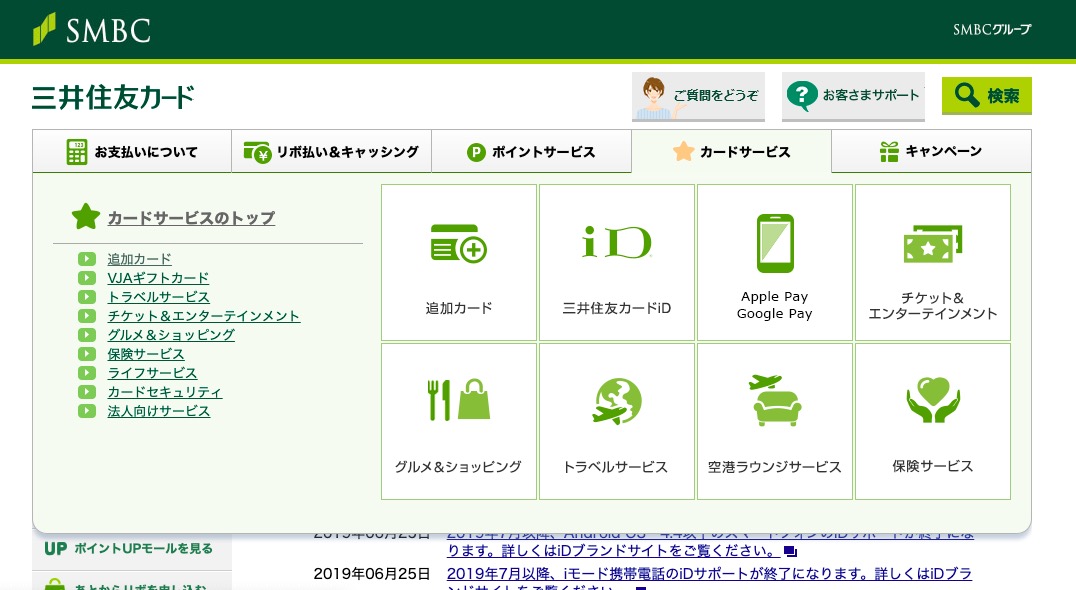This screenshot has width=1076, height=590.
Task: Click the green star beside カードサービスのトップ
Action: (86, 217)
